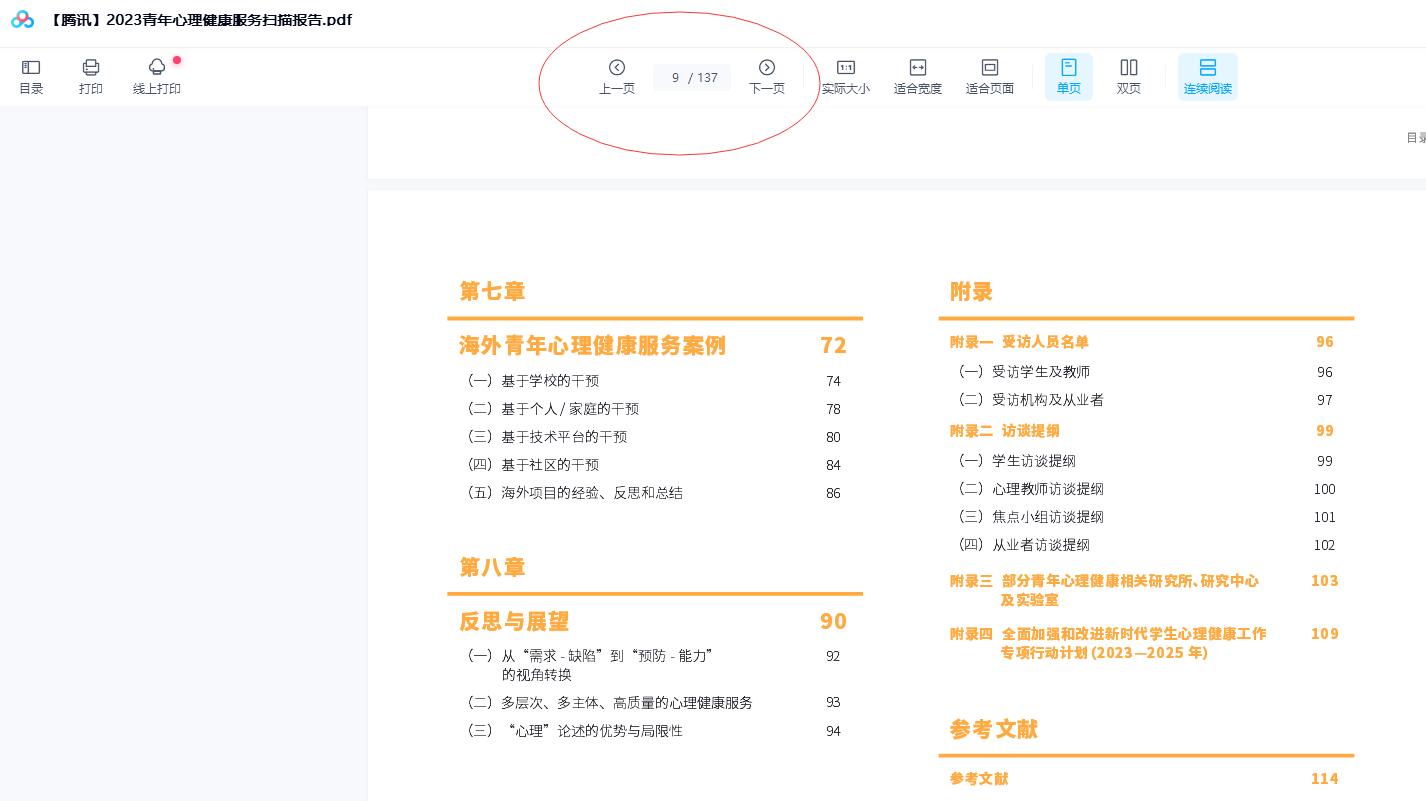1426x801 pixels.
Task: Click the 参考文献 entry with page 114
Action: tap(979, 779)
